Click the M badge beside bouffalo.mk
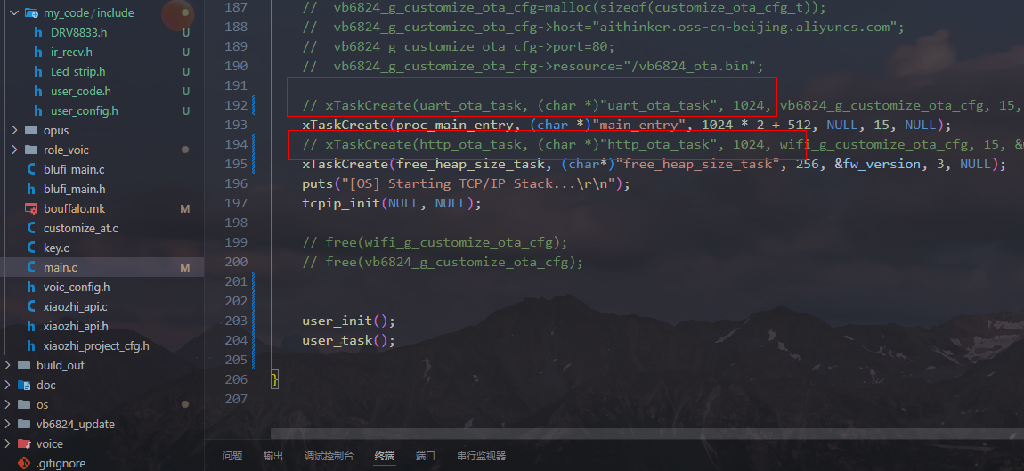 tap(185, 209)
